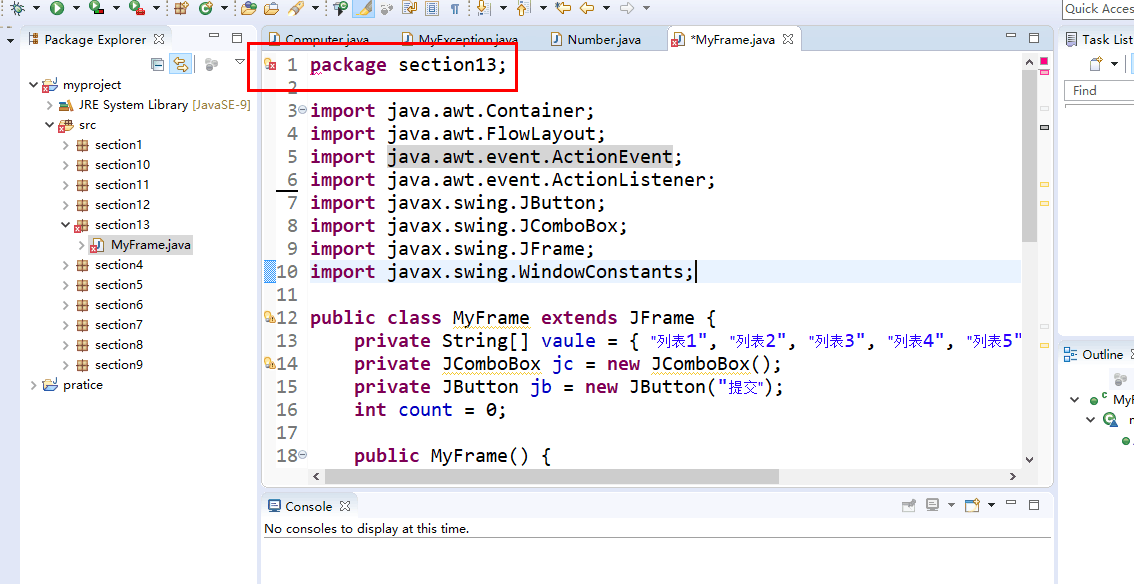The width and height of the screenshot is (1134, 584).
Task: Open Package Explorer view menu triangle
Action: (240, 62)
